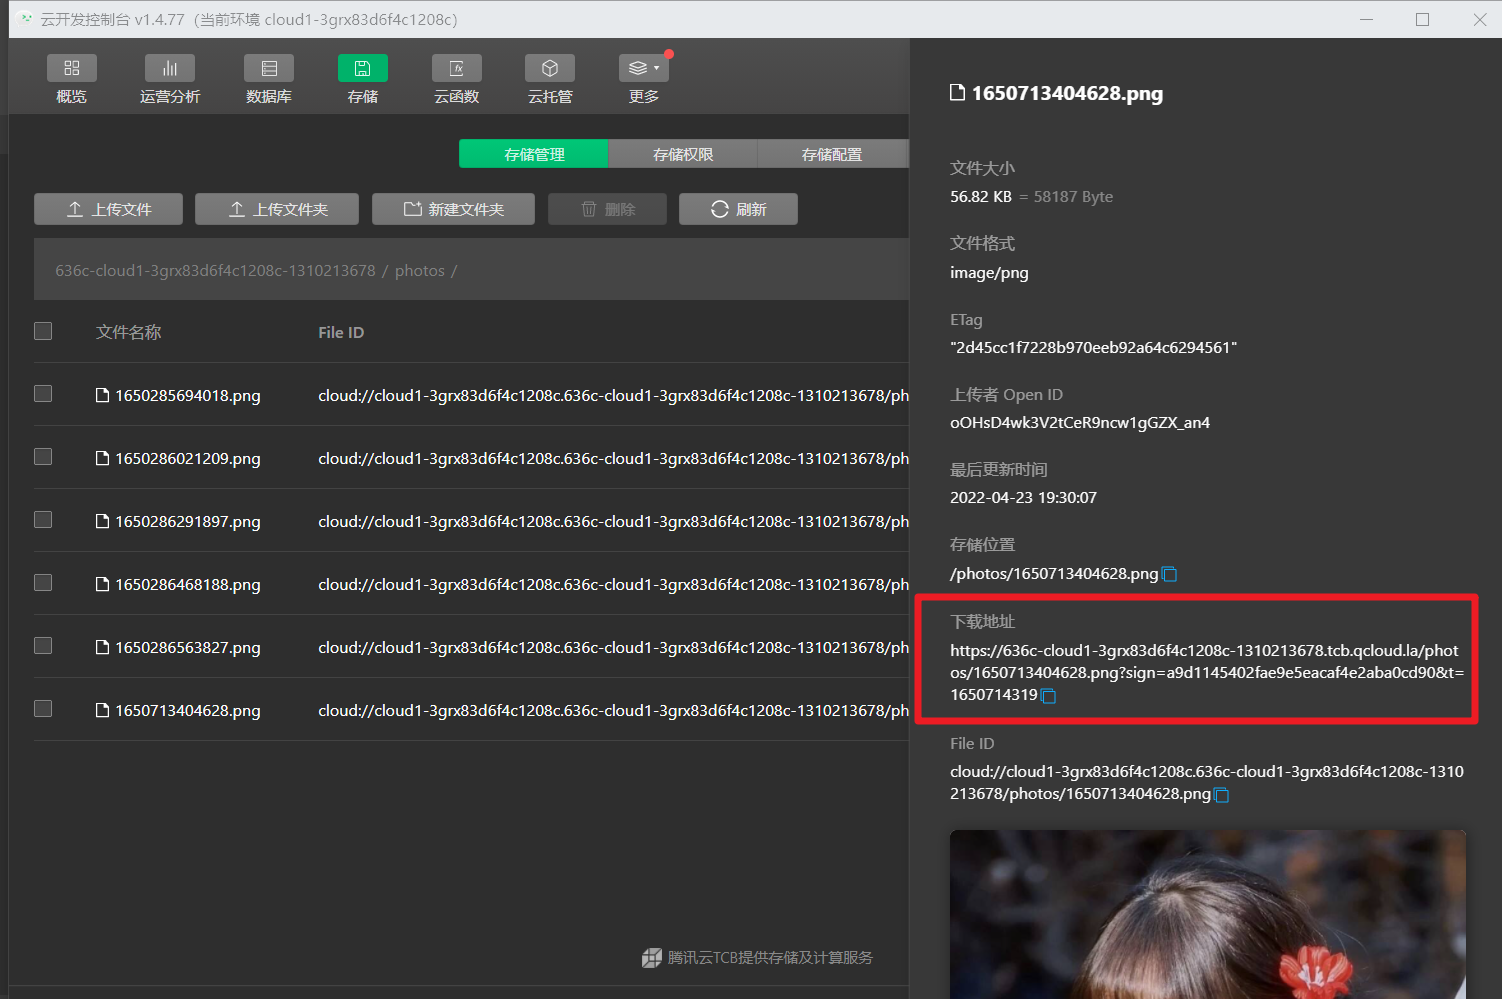Image resolution: width=1502 pixels, height=999 pixels.
Task: Maximize the 云开发控制台 window
Action: point(1422,19)
